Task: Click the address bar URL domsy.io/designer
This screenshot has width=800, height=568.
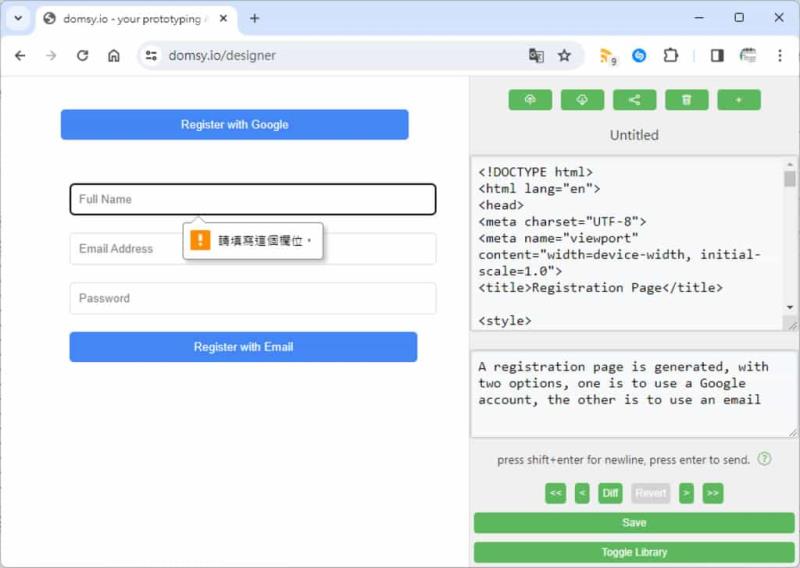Action: point(222,56)
